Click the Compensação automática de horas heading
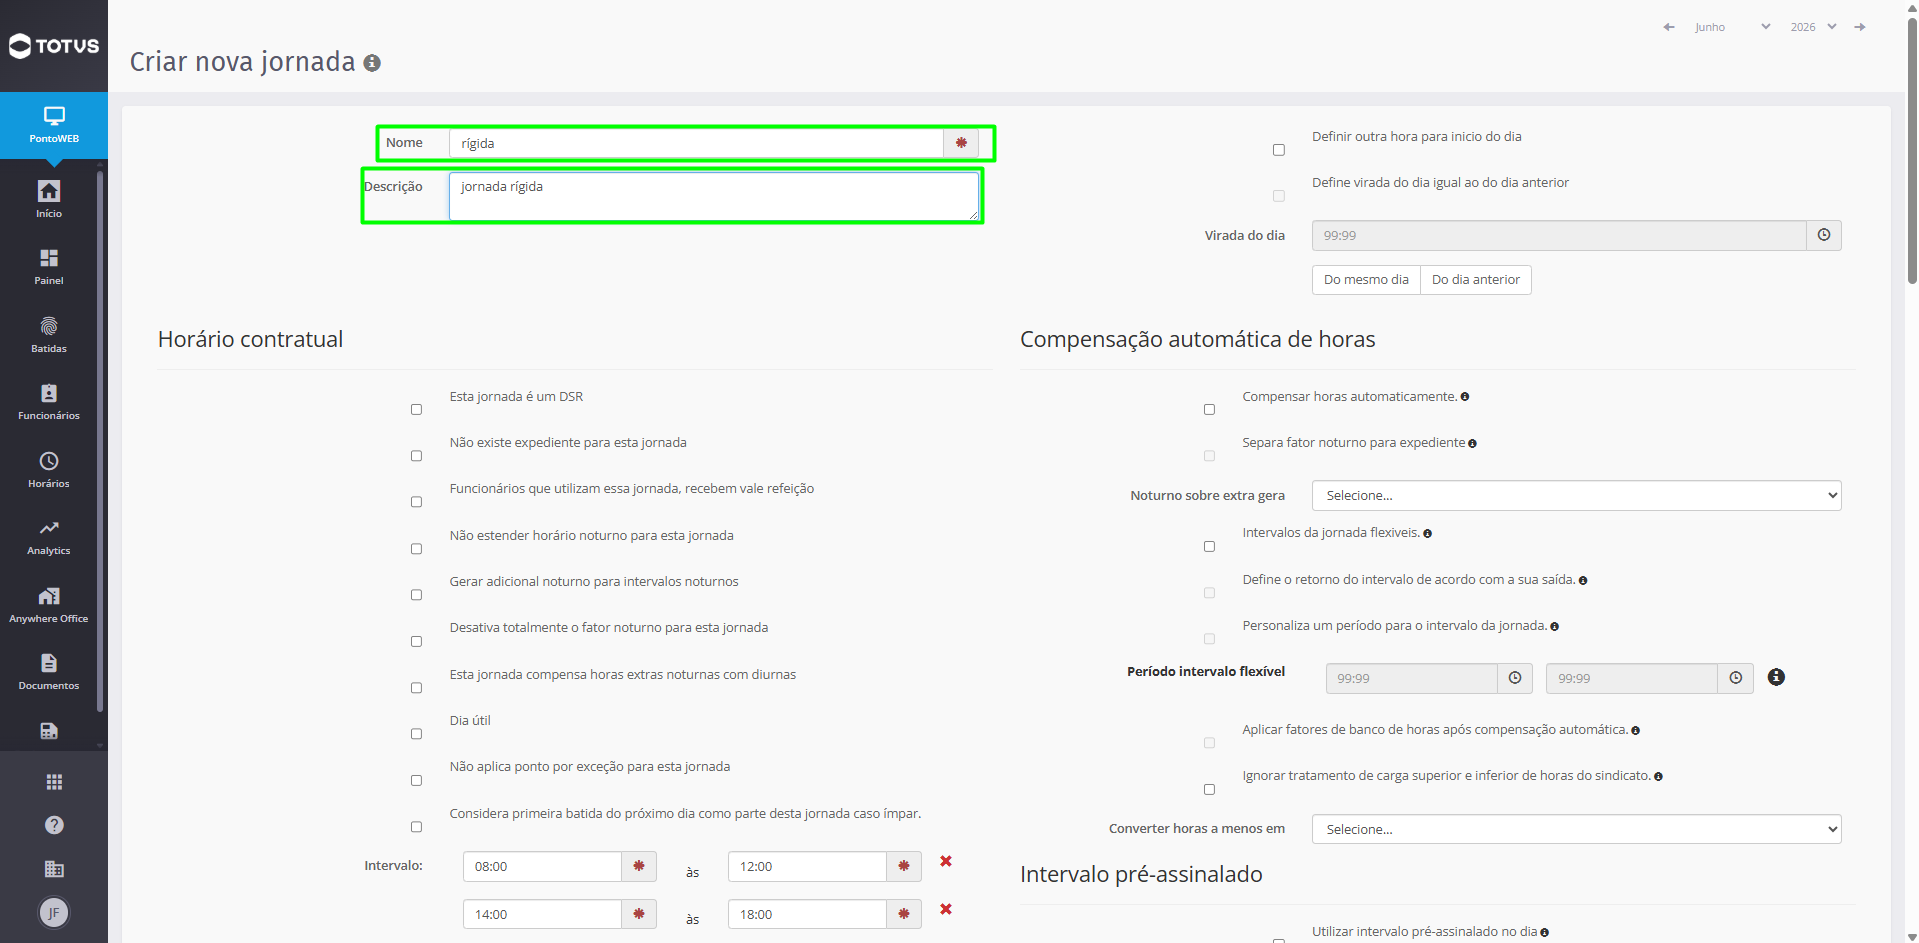Image resolution: width=1919 pixels, height=943 pixels. tap(1197, 339)
